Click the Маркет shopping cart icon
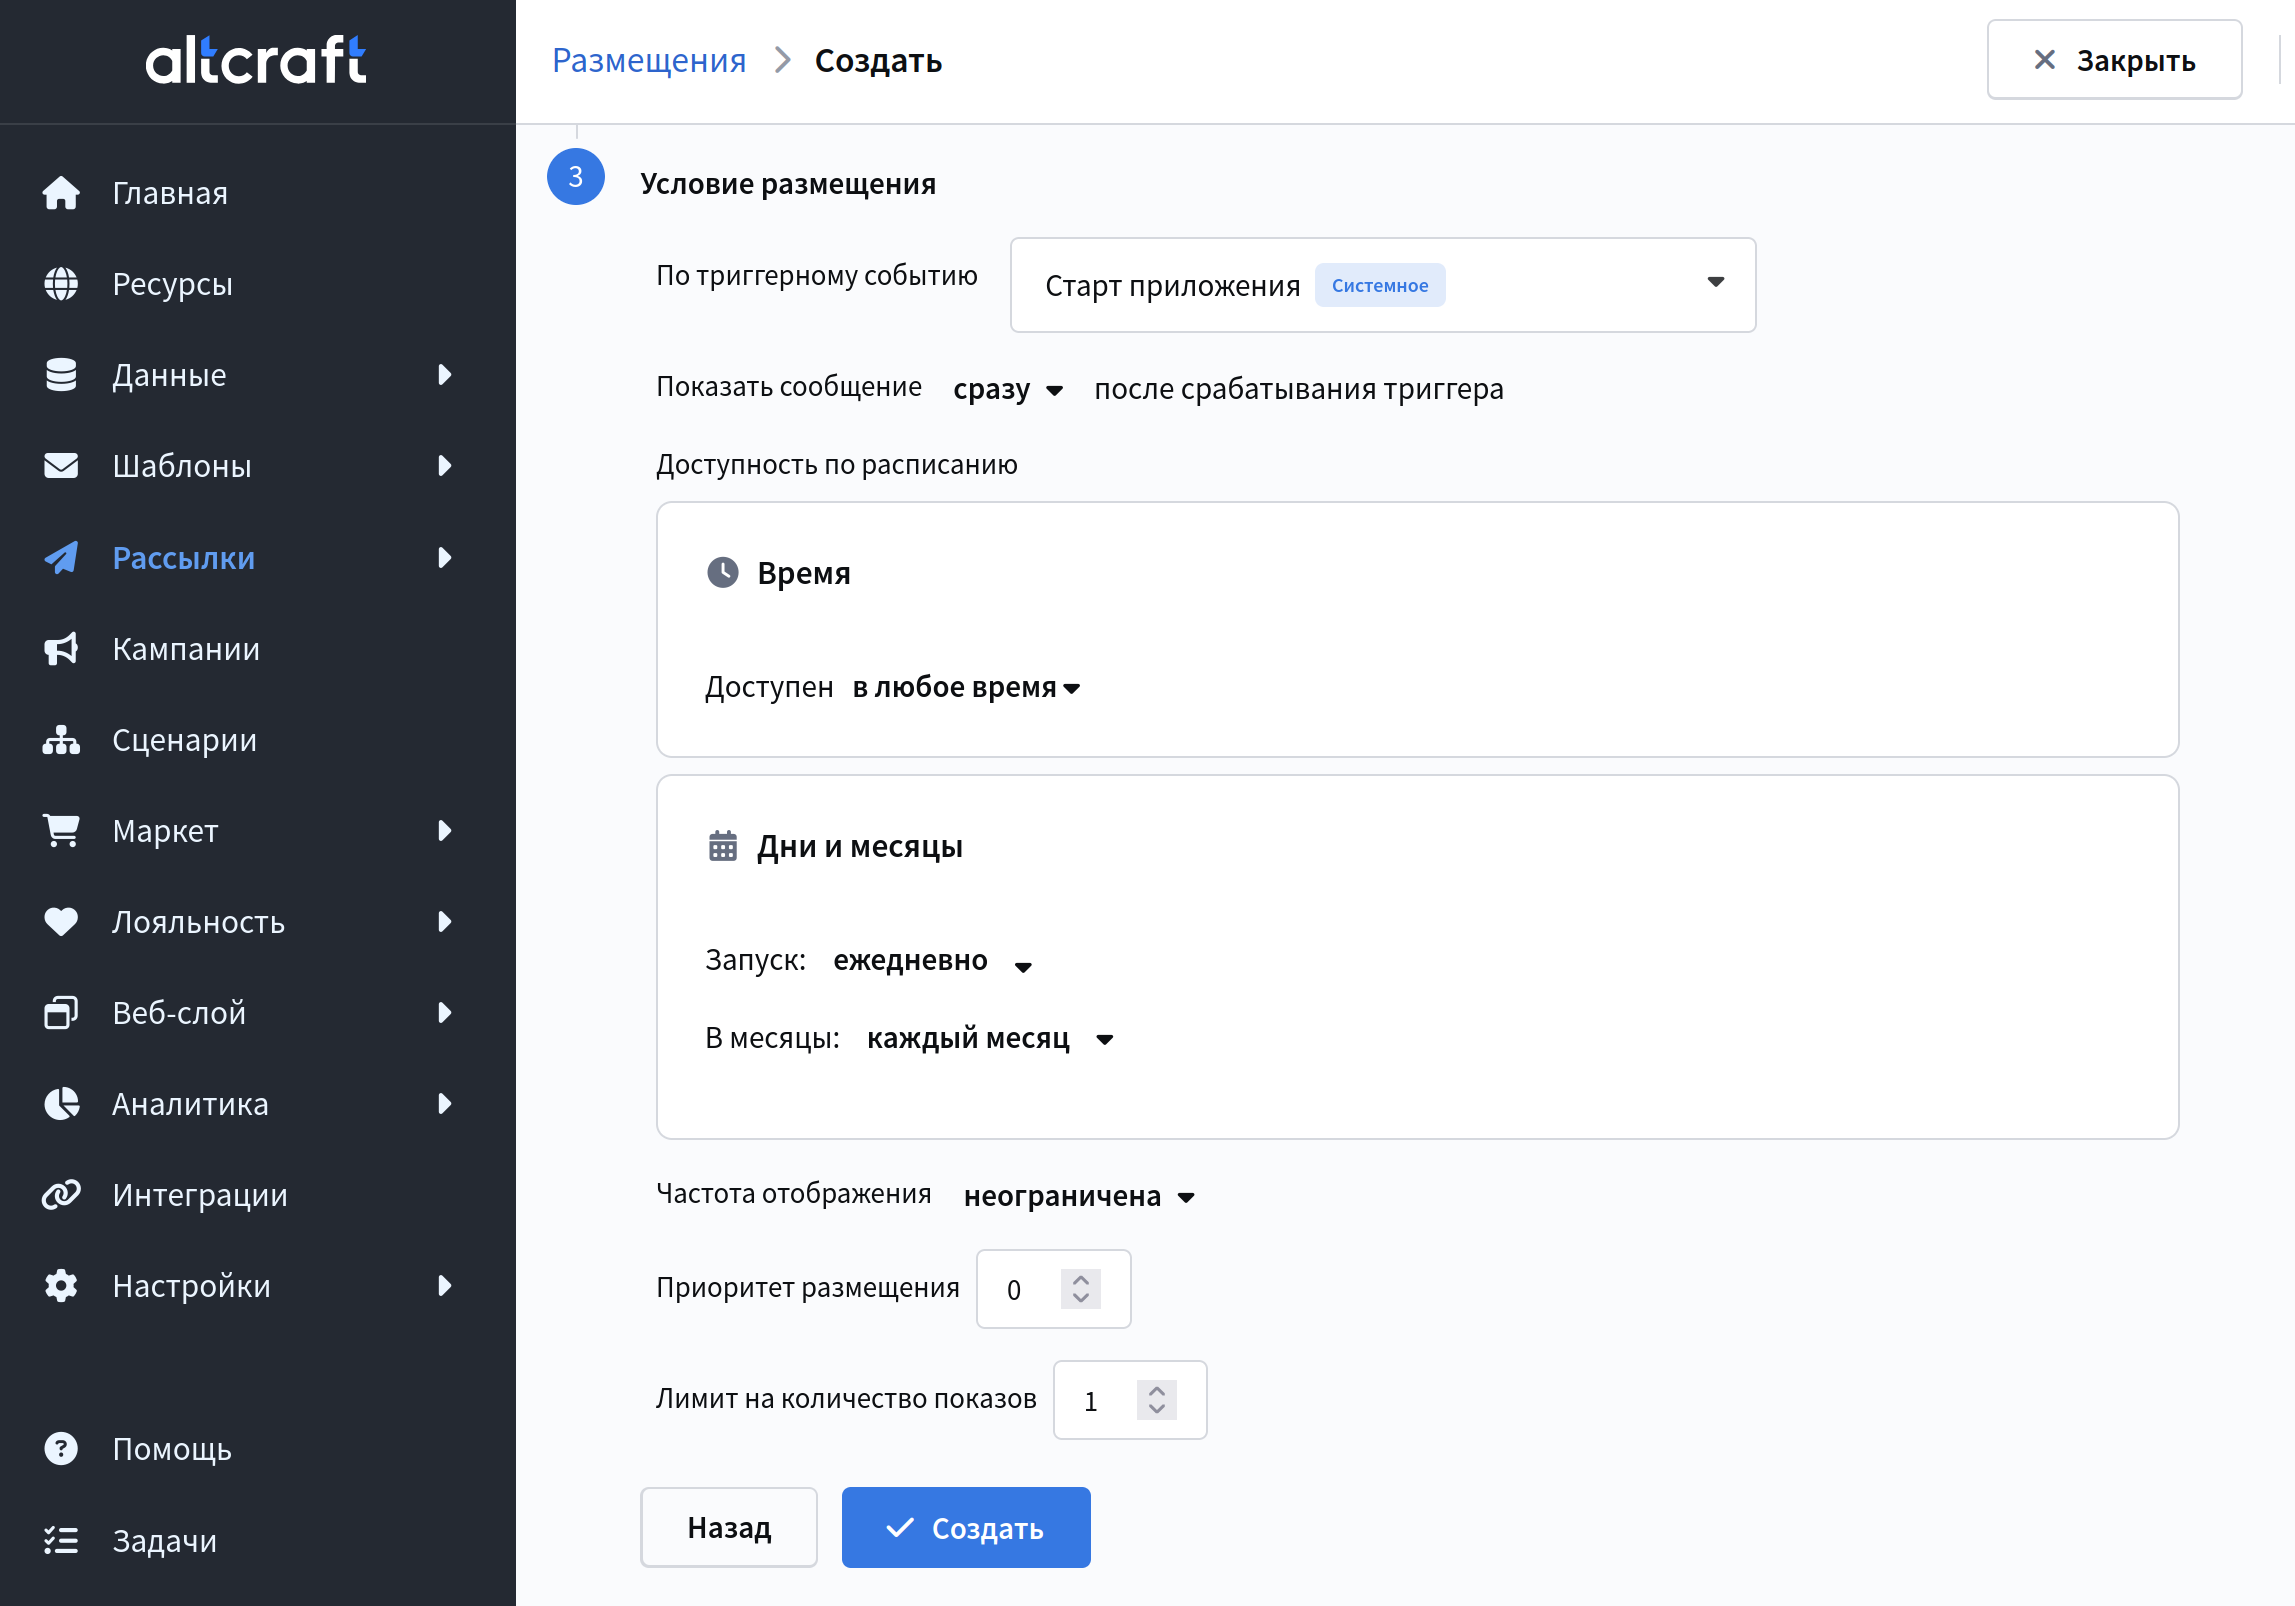 (61, 831)
